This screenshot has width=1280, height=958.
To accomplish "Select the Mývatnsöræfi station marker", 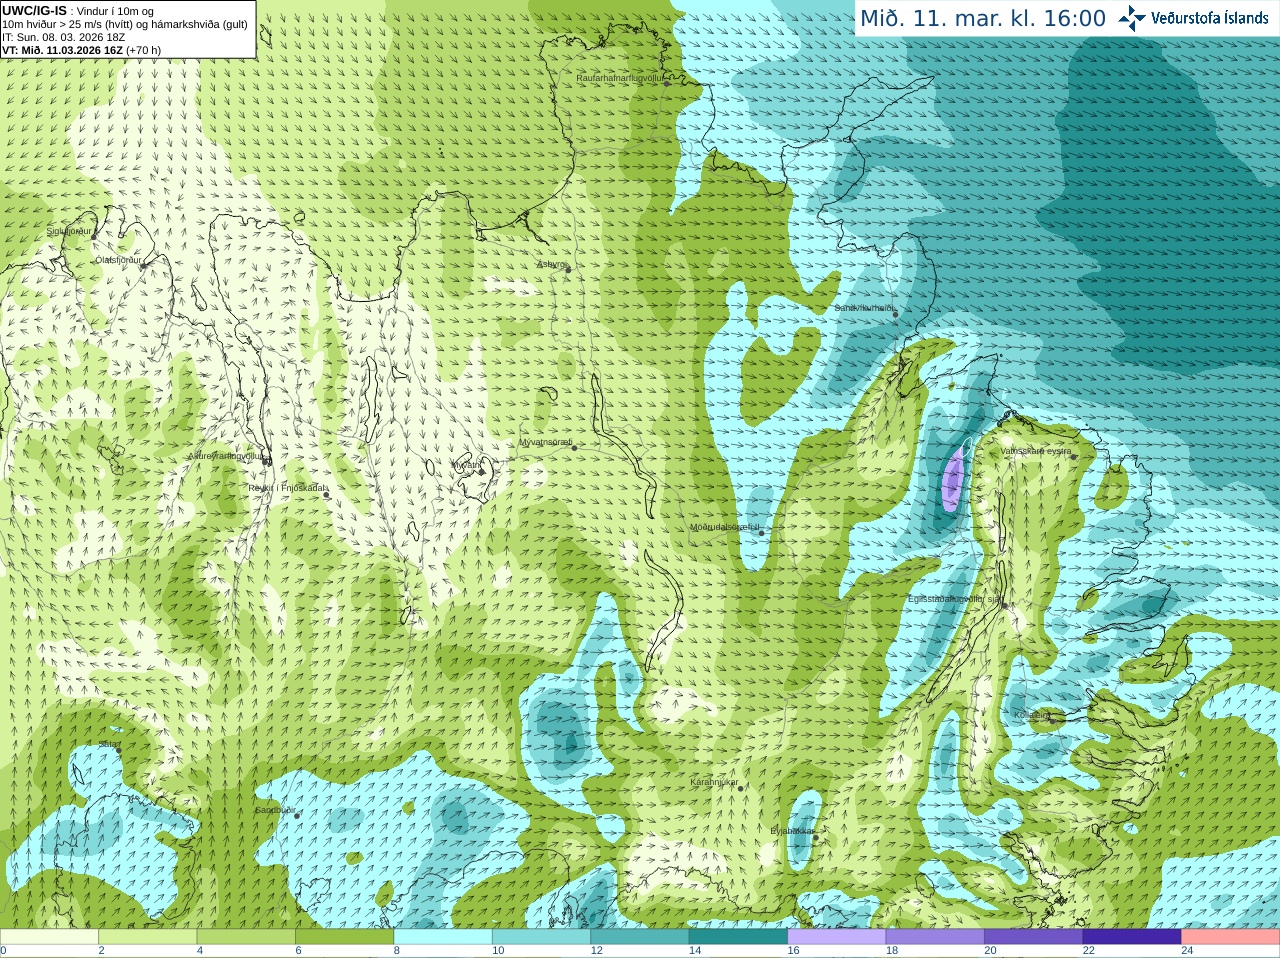I will [574, 447].
